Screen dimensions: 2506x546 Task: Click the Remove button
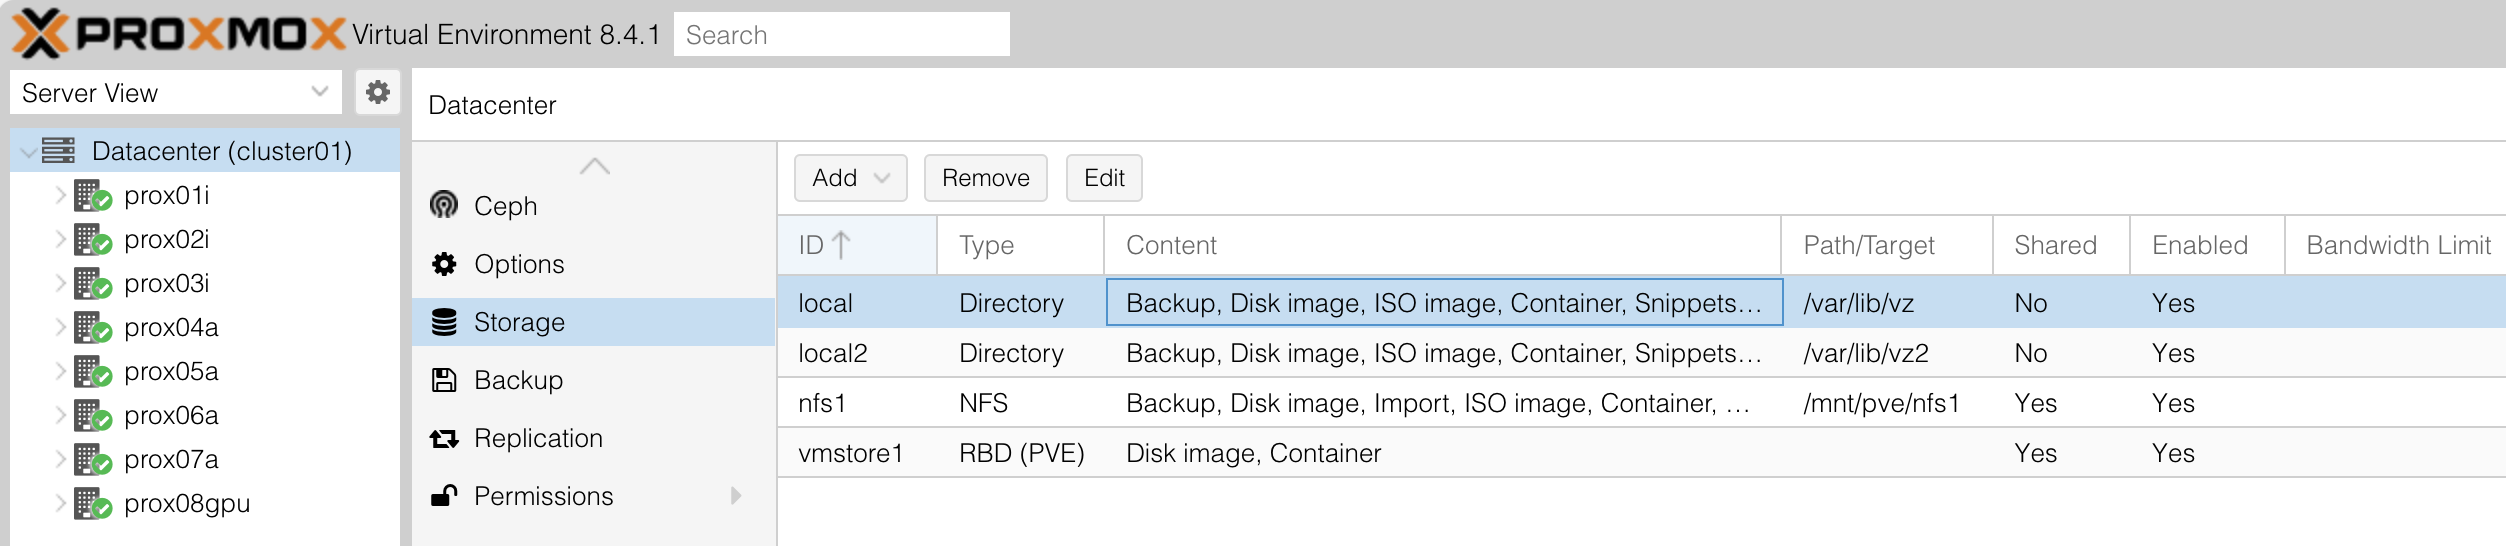point(985,178)
